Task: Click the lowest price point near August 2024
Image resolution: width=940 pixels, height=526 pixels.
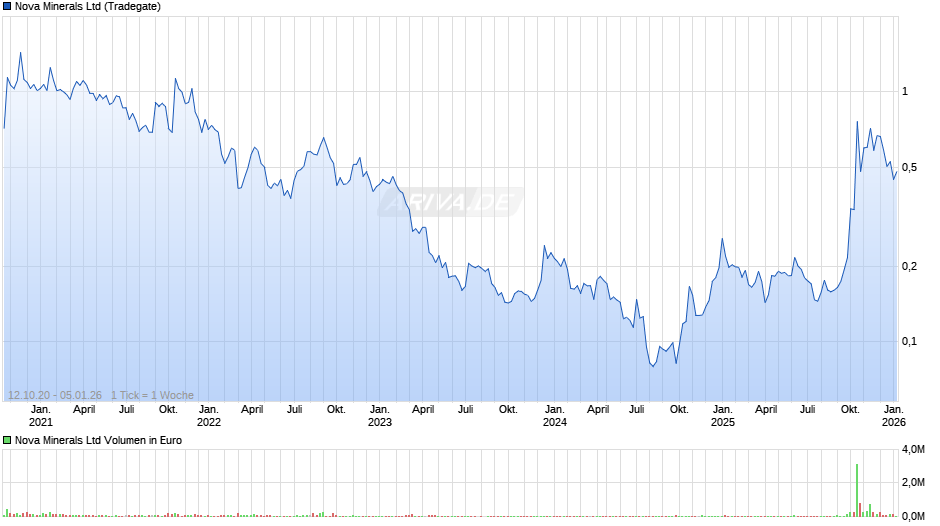Action: pyautogui.click(x=653, y=366)
